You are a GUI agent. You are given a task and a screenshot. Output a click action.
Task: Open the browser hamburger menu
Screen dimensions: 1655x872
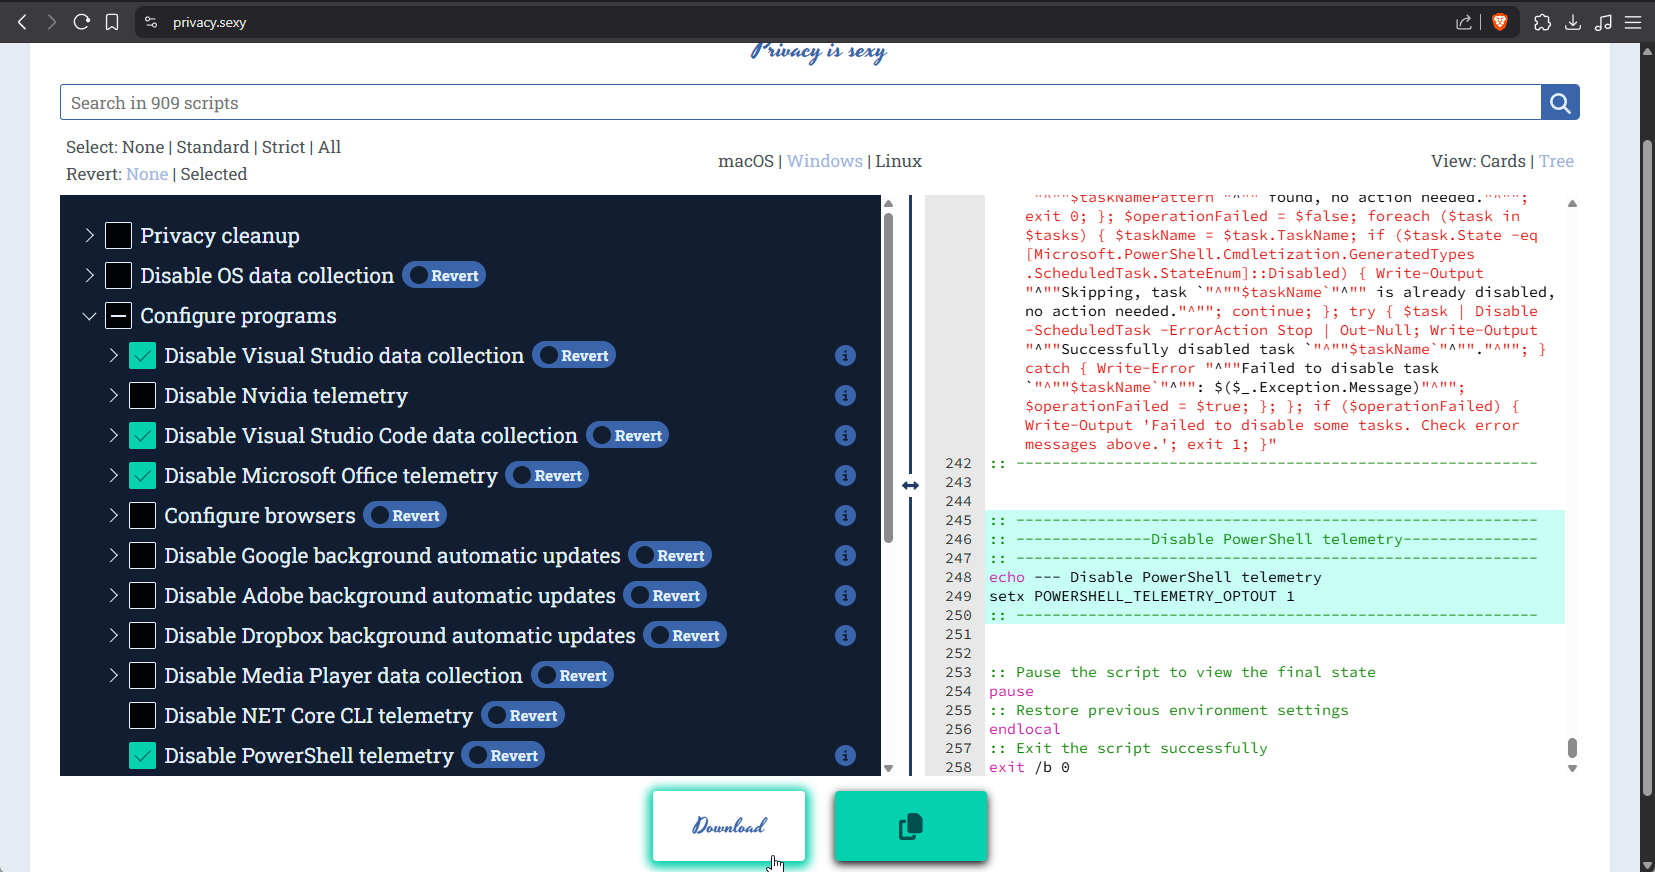pos(1633,22)
